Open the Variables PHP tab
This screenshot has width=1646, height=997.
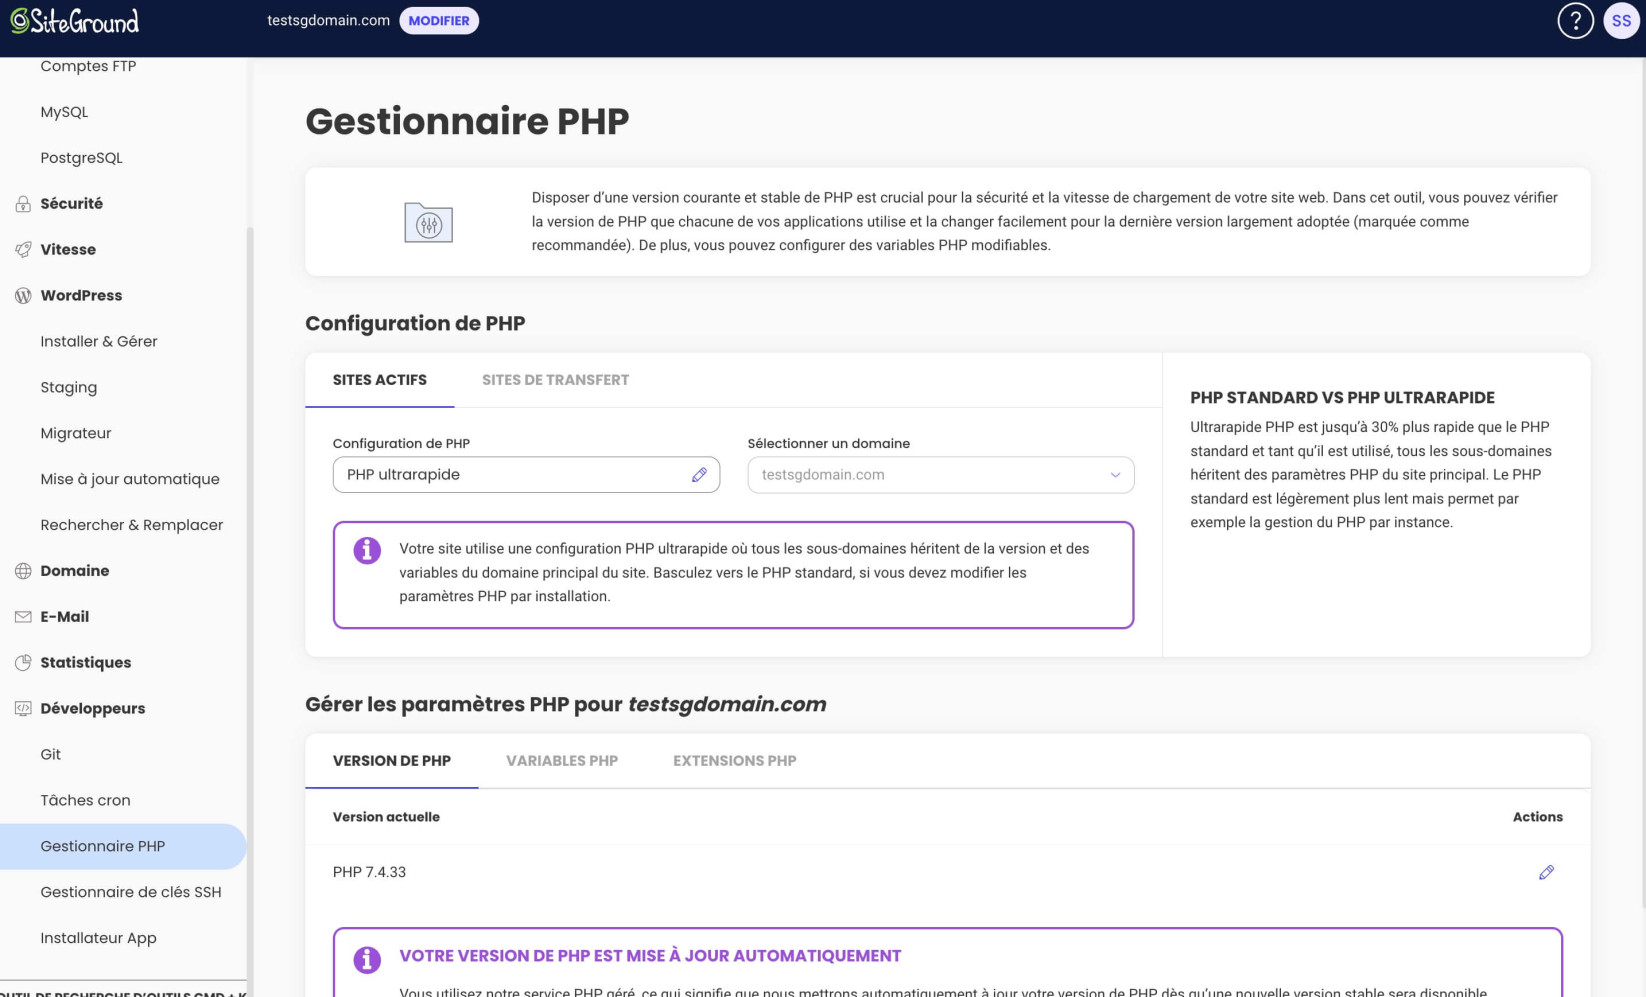pyautogui.click(x=562, y=761)
